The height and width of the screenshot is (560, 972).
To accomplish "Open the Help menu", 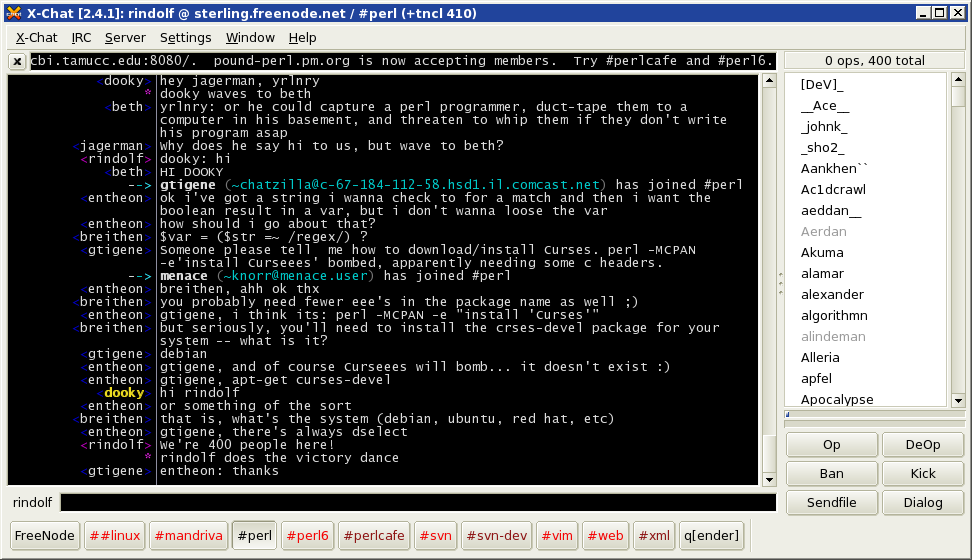I will click(303, 38).
